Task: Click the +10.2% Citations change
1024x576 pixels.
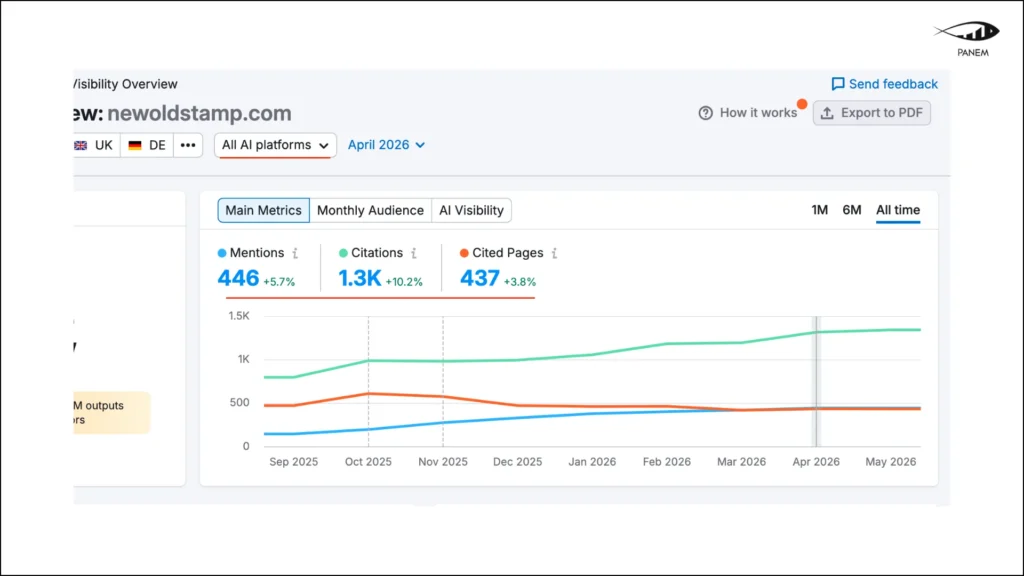Action: (x=404, y=282)
